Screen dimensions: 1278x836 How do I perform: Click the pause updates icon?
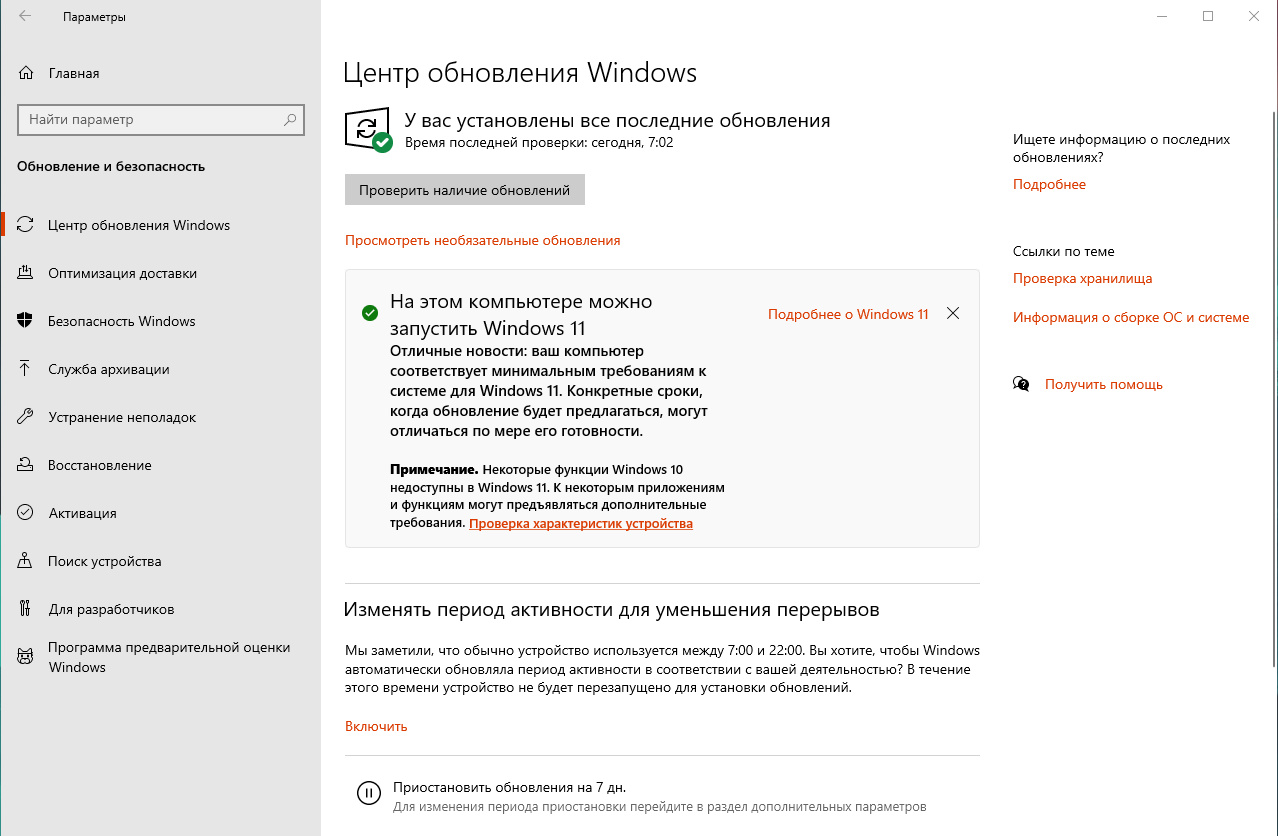[x=369, y=794]
